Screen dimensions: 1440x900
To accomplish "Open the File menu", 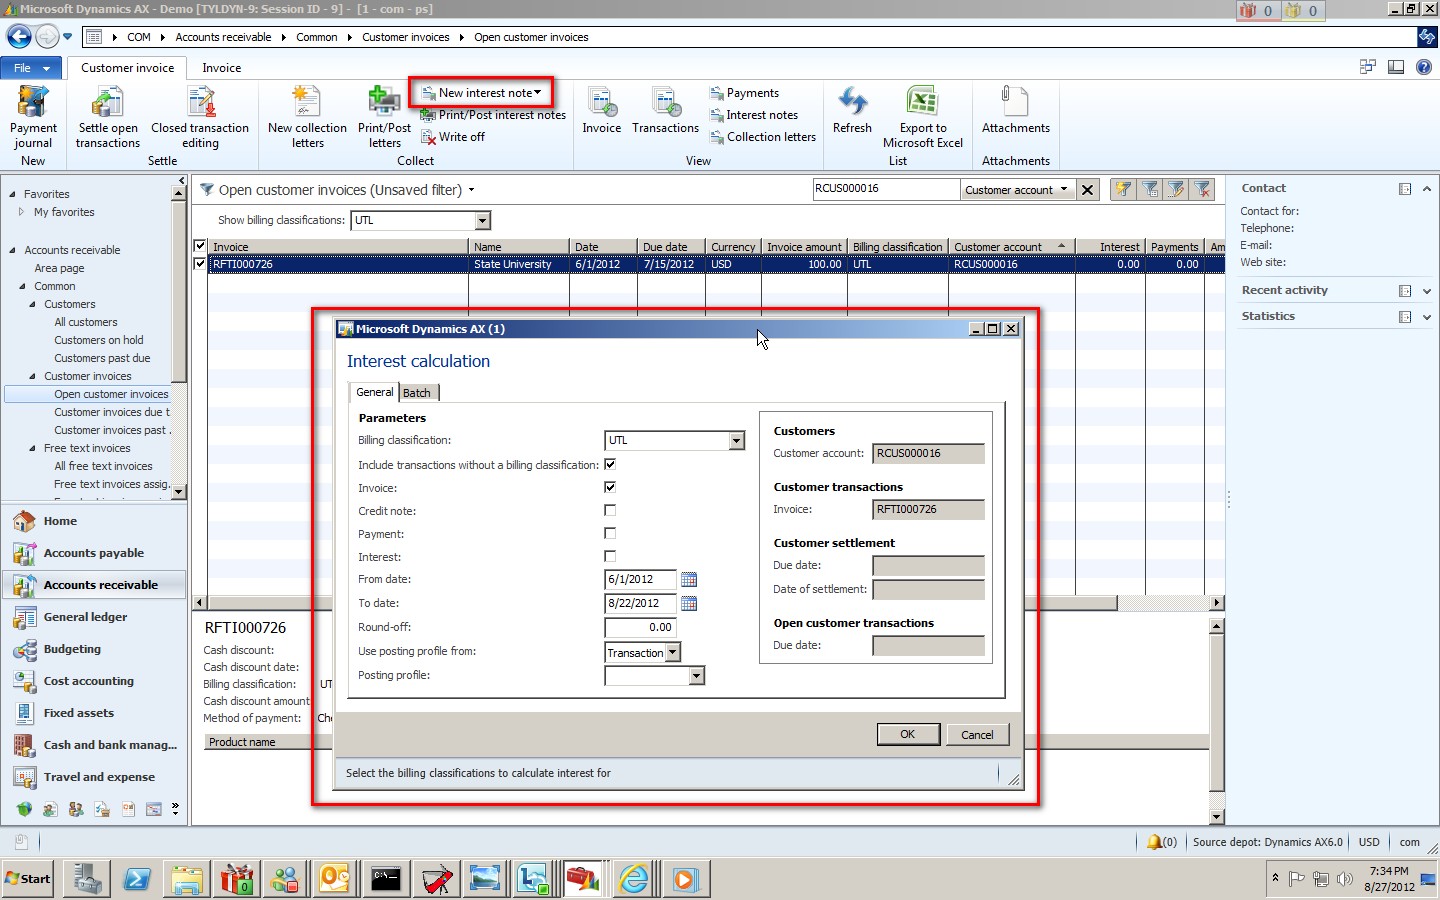I will click(x=32, y=68).
